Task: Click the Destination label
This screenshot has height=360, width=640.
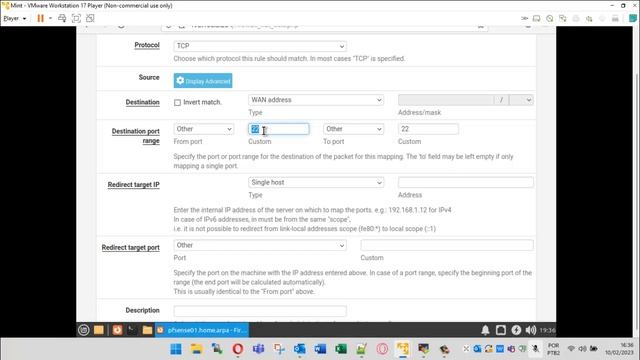Action: [x=142, y=102]
